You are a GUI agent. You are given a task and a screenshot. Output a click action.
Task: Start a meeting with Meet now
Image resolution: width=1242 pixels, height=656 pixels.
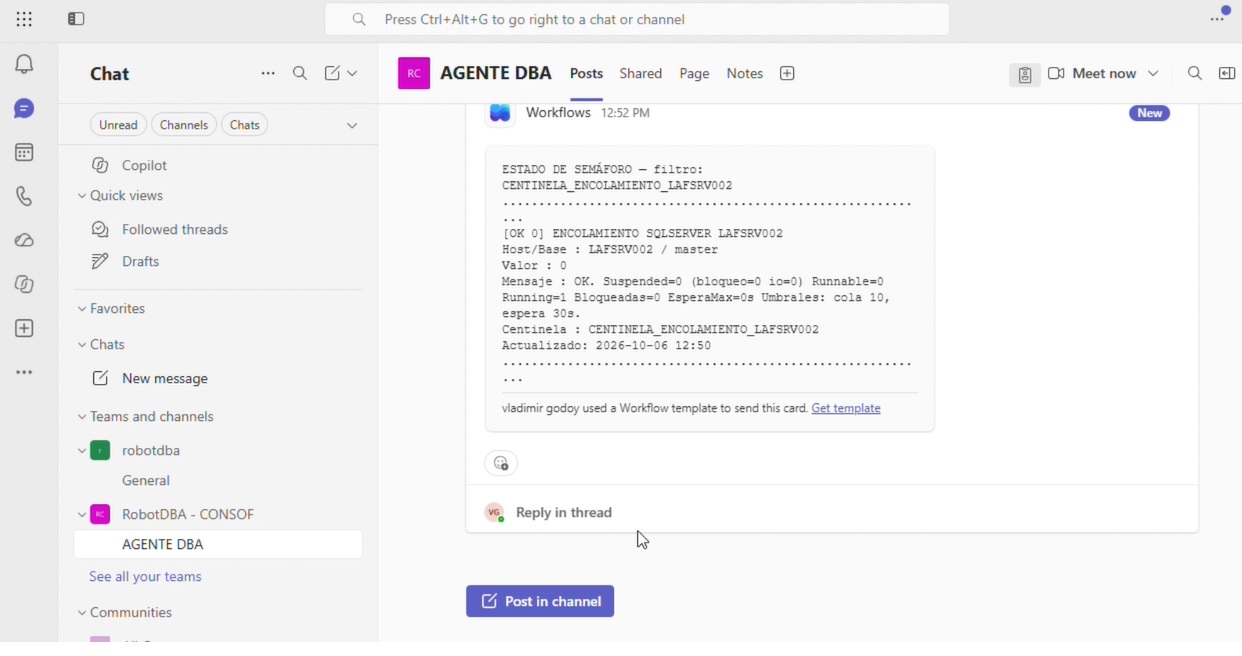[1093, 74]
